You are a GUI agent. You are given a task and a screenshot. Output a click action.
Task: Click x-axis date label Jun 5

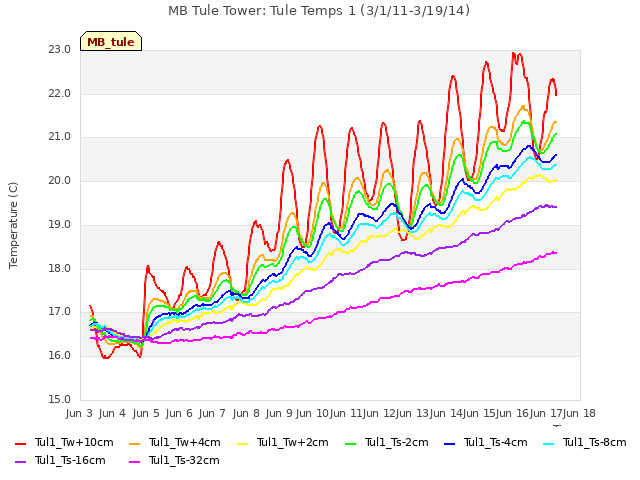pos(146,413)
